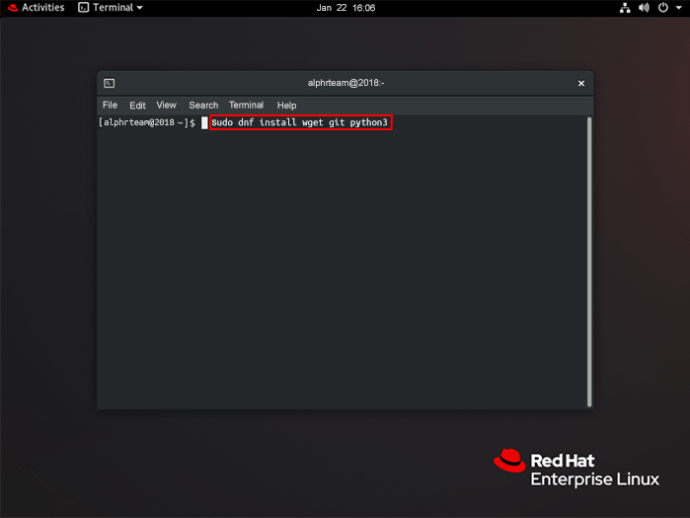Open the date and time calendar dropdown
The height and width of the screenshot is (518, 690).
pyautogui.click(x=346, y=8)
